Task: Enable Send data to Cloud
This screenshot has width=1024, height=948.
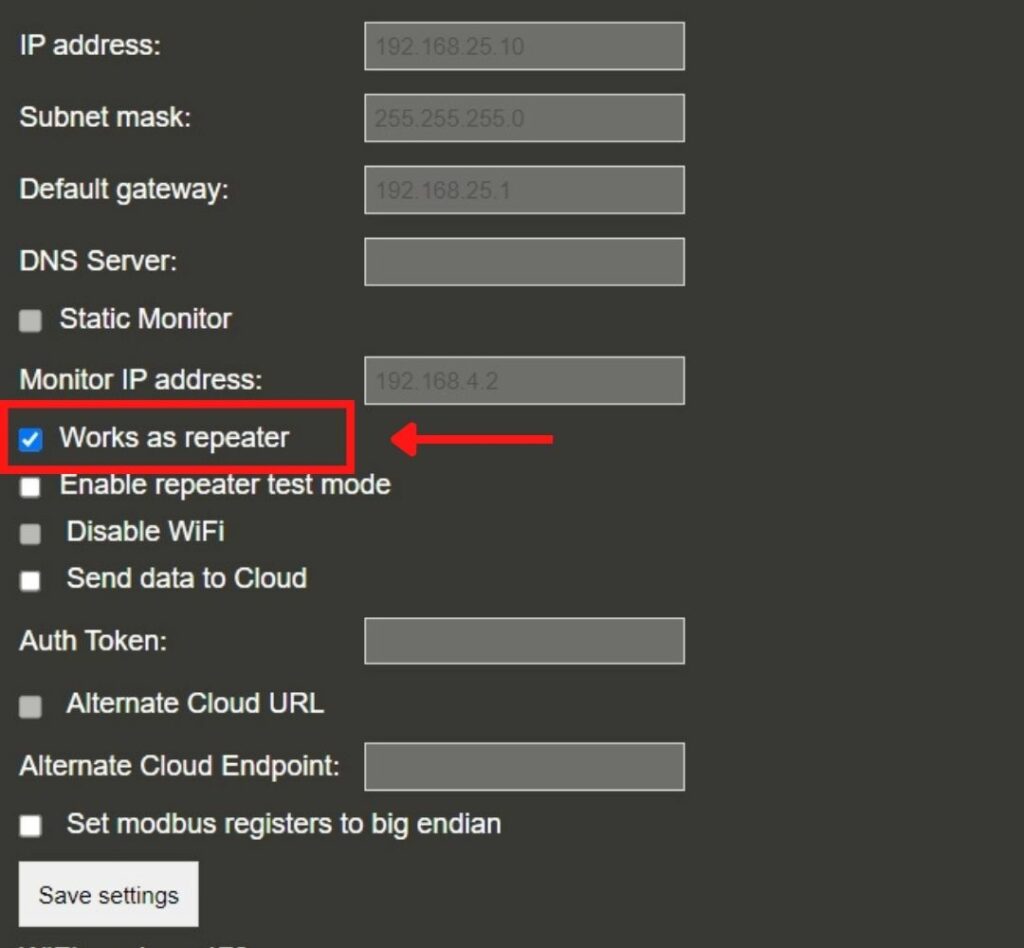Action: [x=29, y=580]
